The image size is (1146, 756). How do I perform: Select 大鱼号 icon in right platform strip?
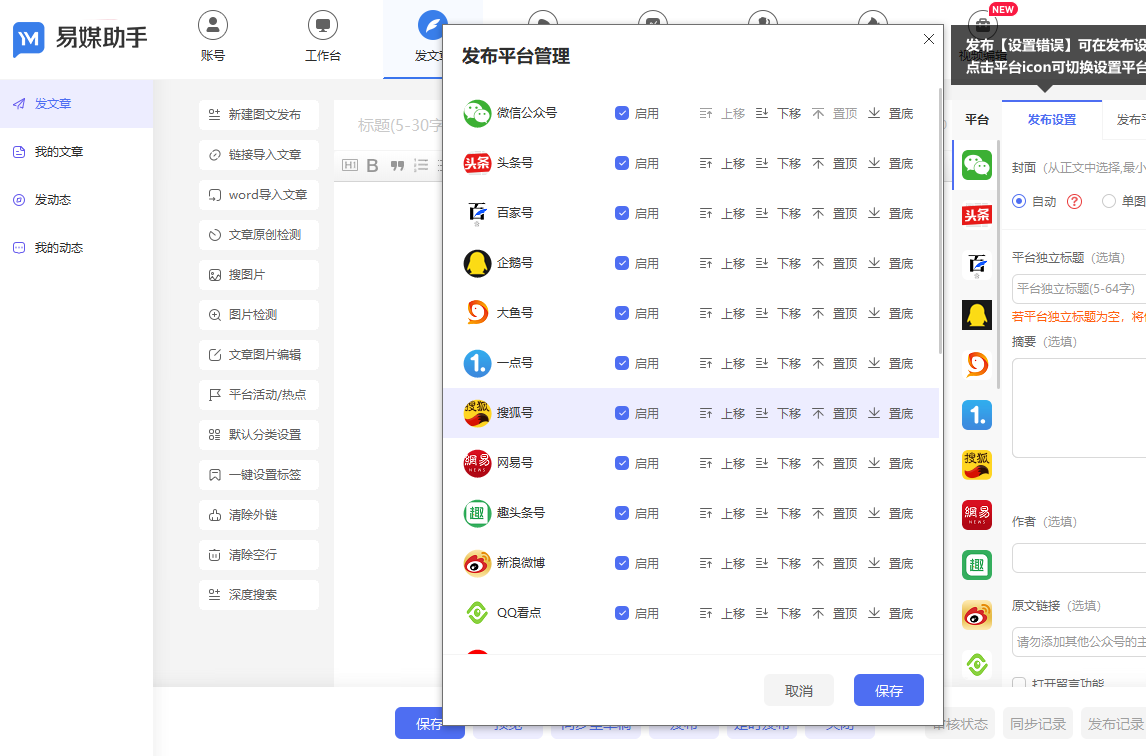click(976, 365)
